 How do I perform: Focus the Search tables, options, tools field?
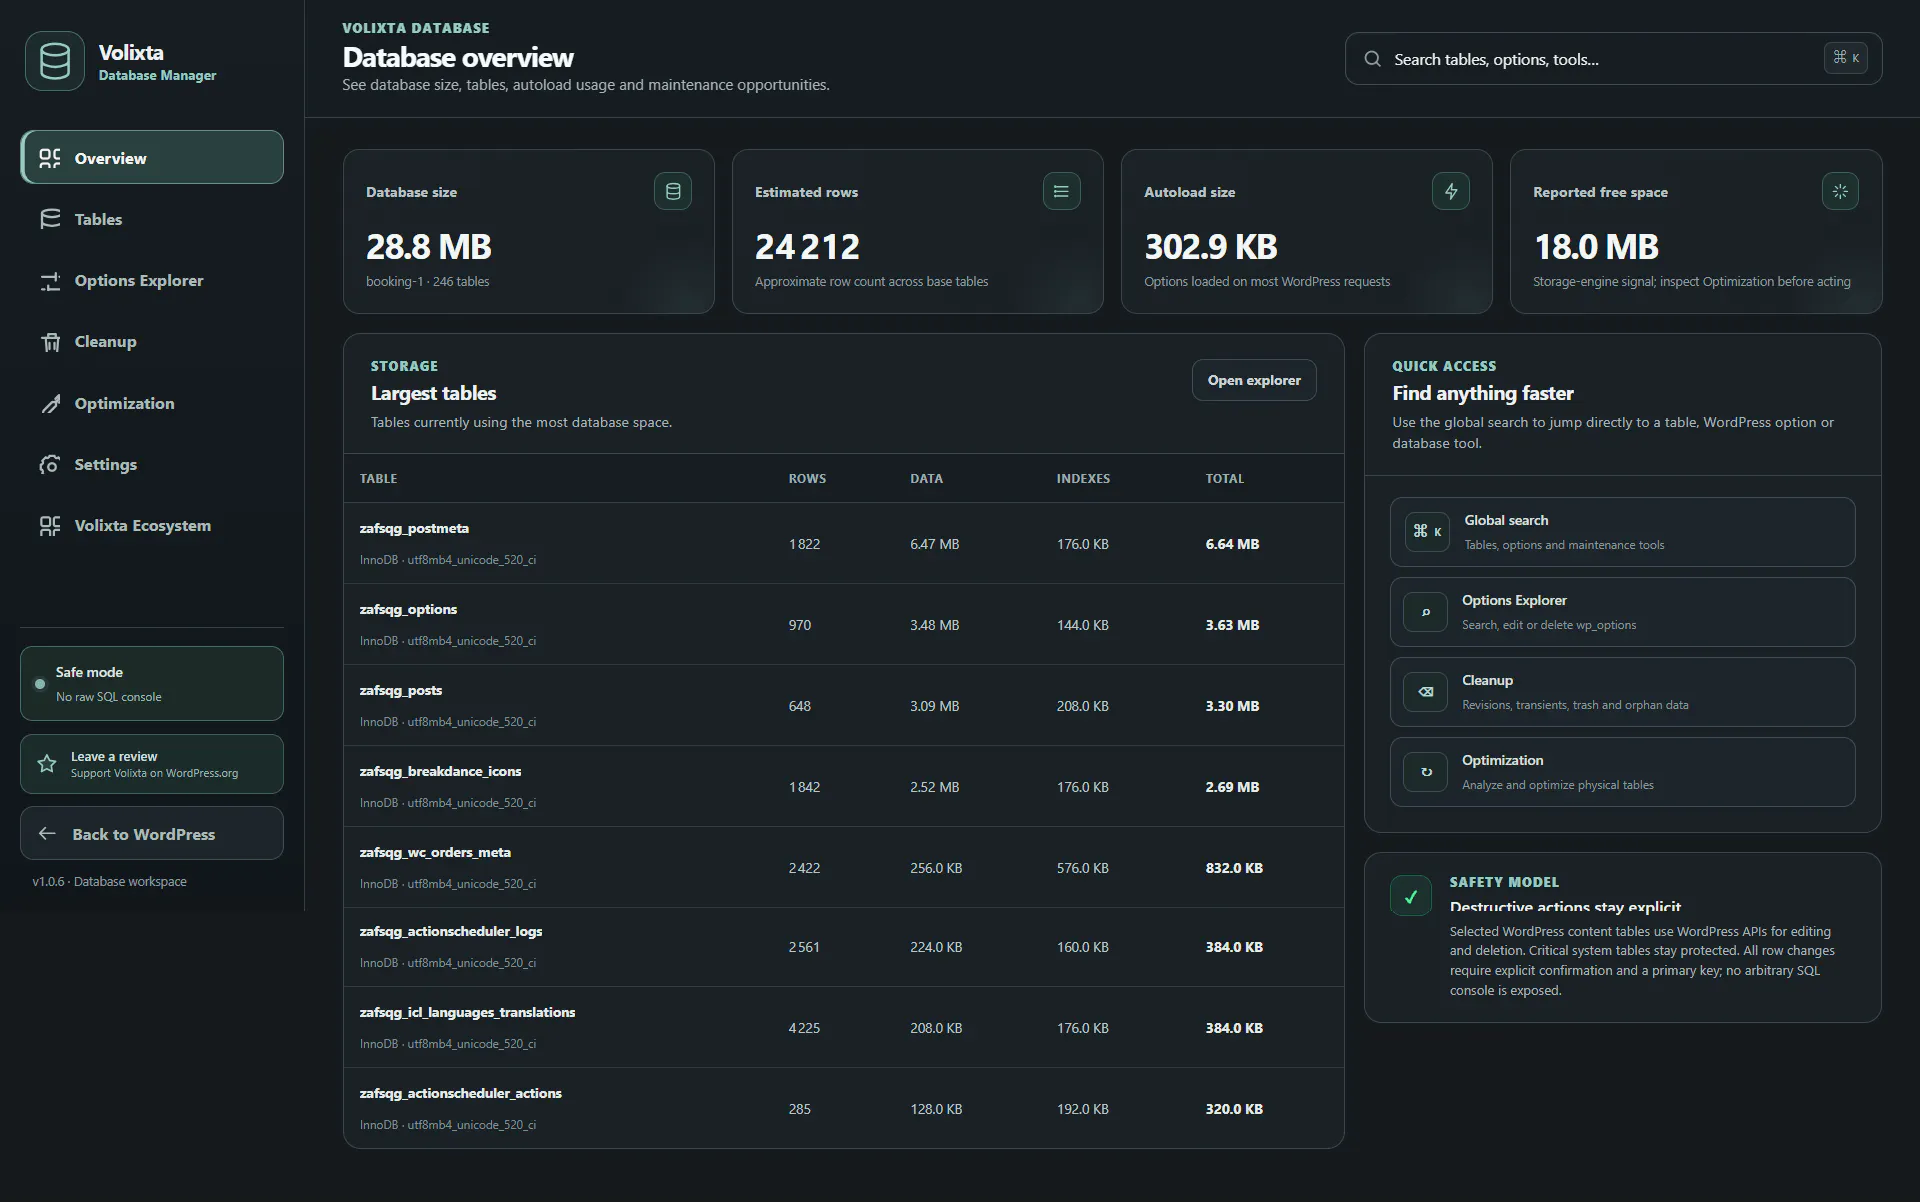[1614, 59]
